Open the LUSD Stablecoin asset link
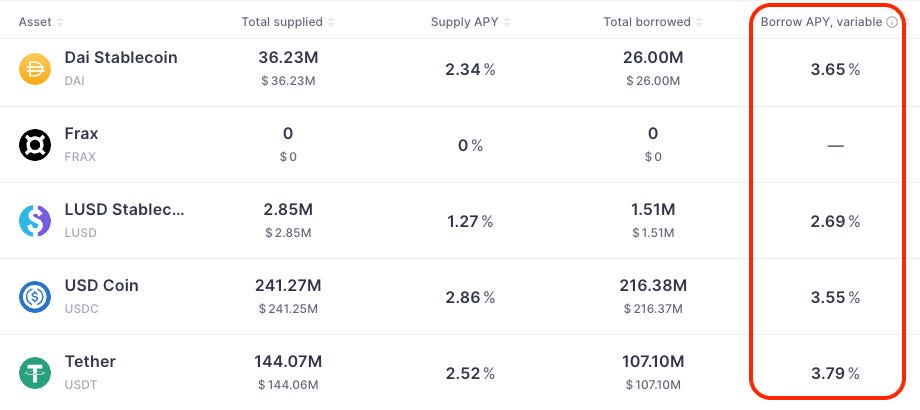Screen dimensions: 920x410 click(x=125, y=210)
